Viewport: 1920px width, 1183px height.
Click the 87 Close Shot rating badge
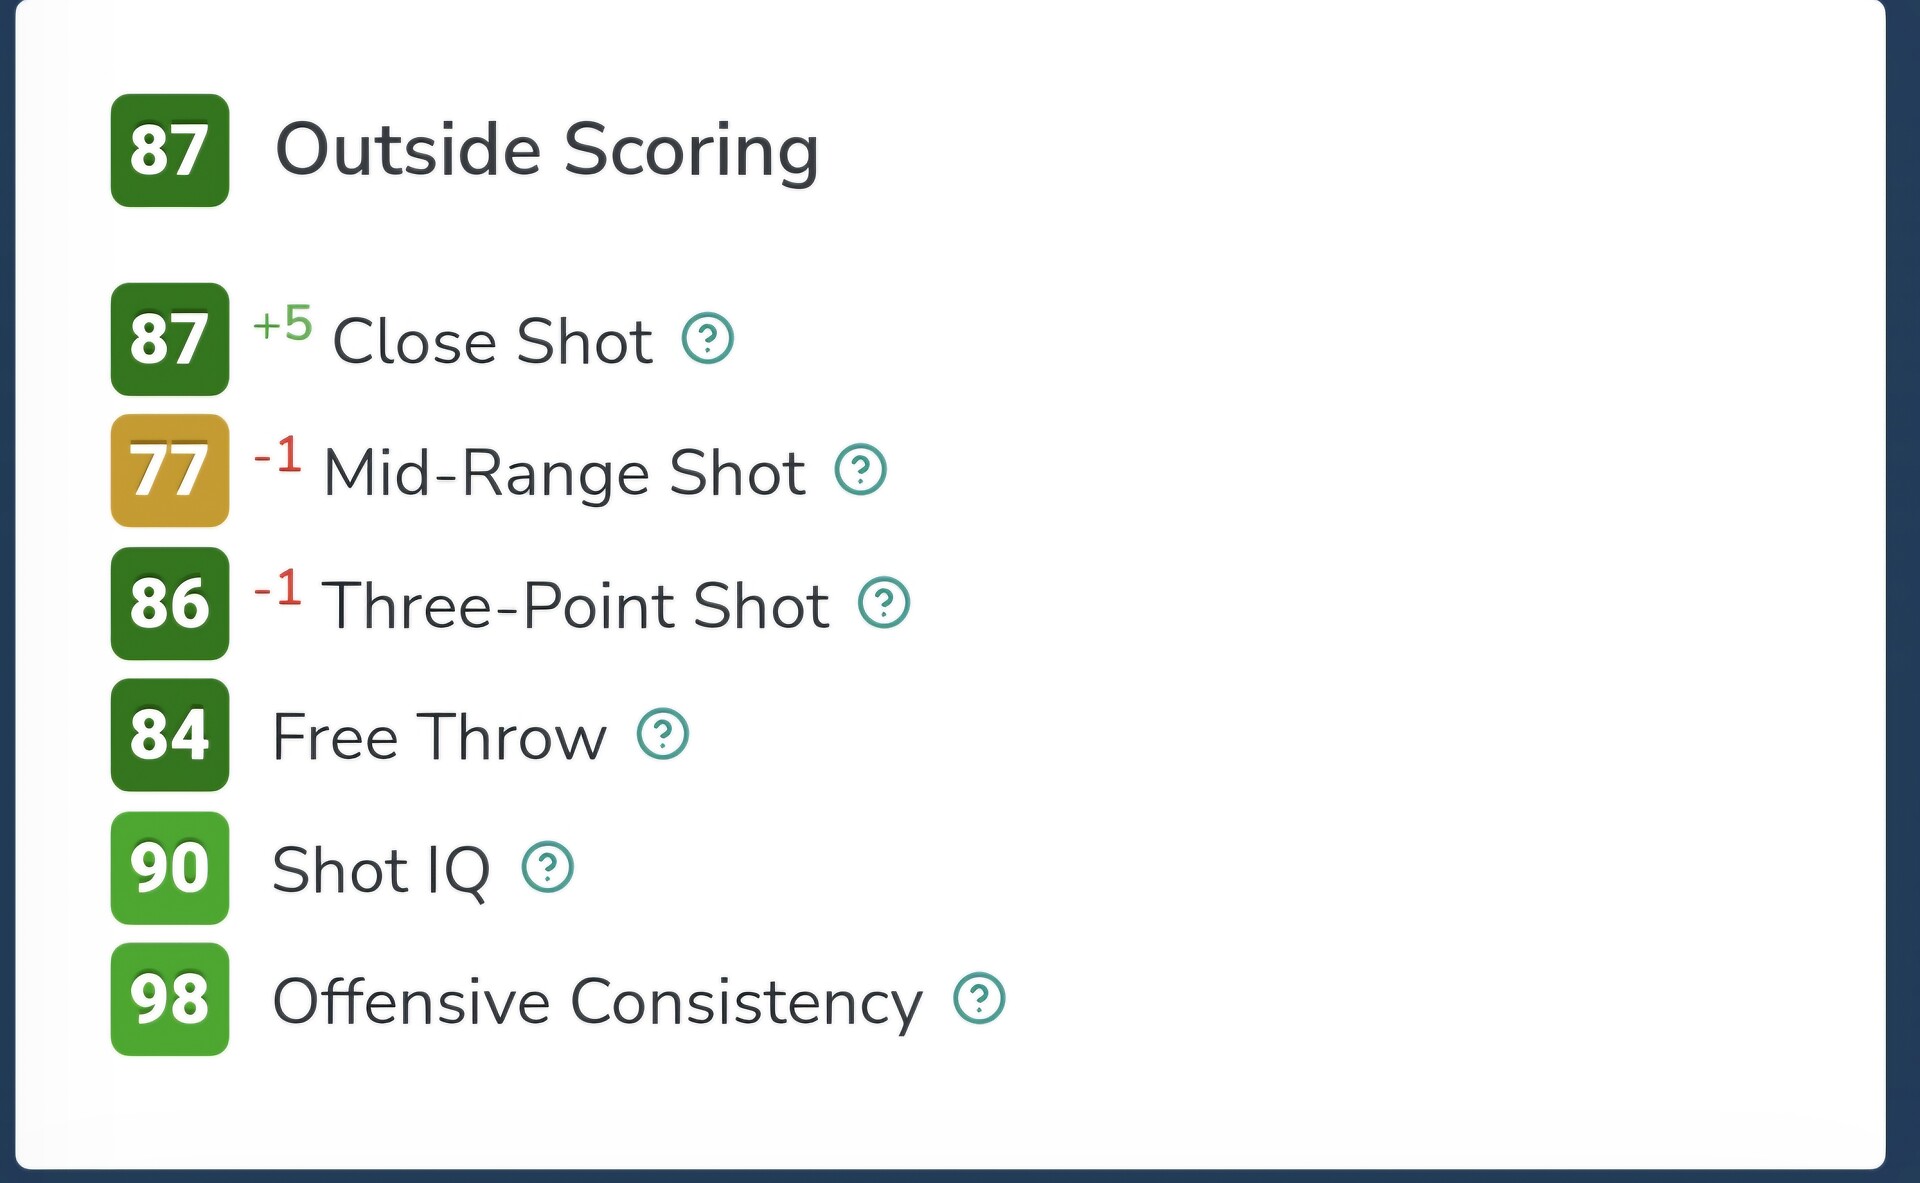click(170, 339)
